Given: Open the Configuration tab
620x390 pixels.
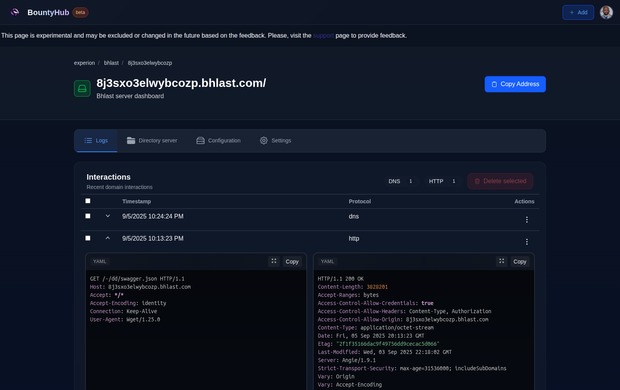Looking at the screenshot, I should 218,140.
